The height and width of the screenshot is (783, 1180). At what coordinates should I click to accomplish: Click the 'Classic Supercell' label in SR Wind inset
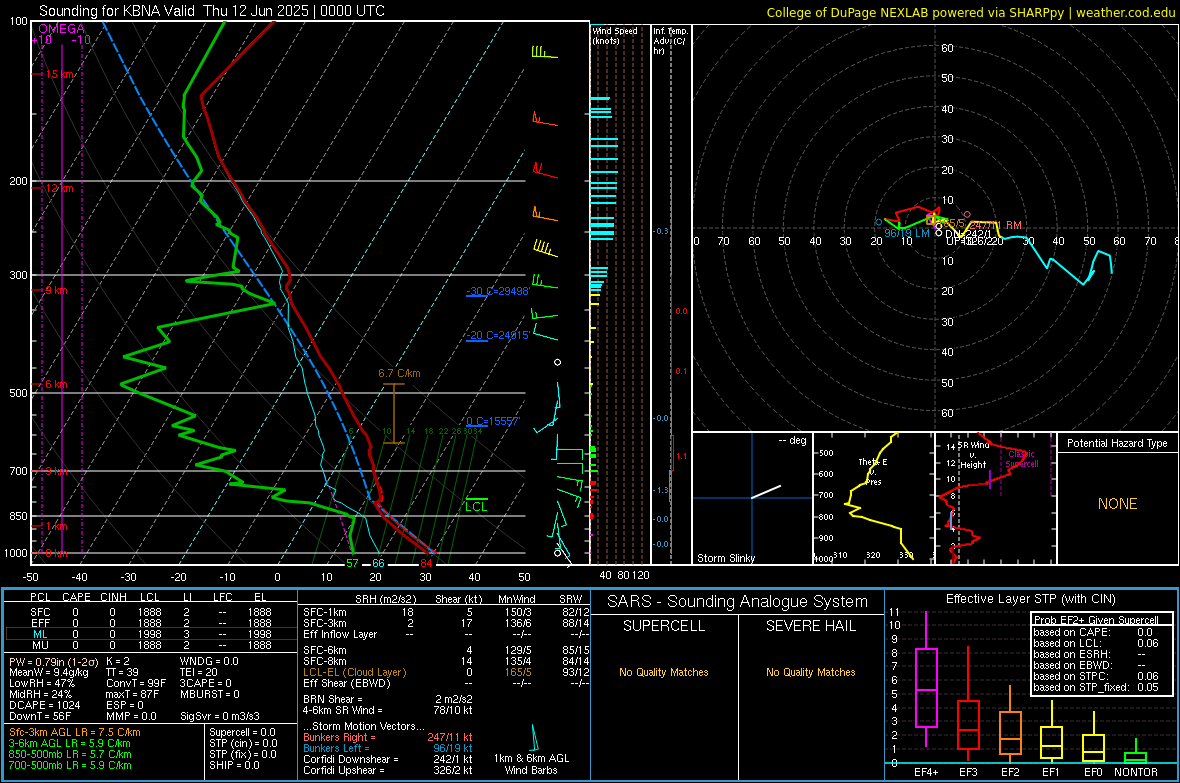pos(1022,459)
